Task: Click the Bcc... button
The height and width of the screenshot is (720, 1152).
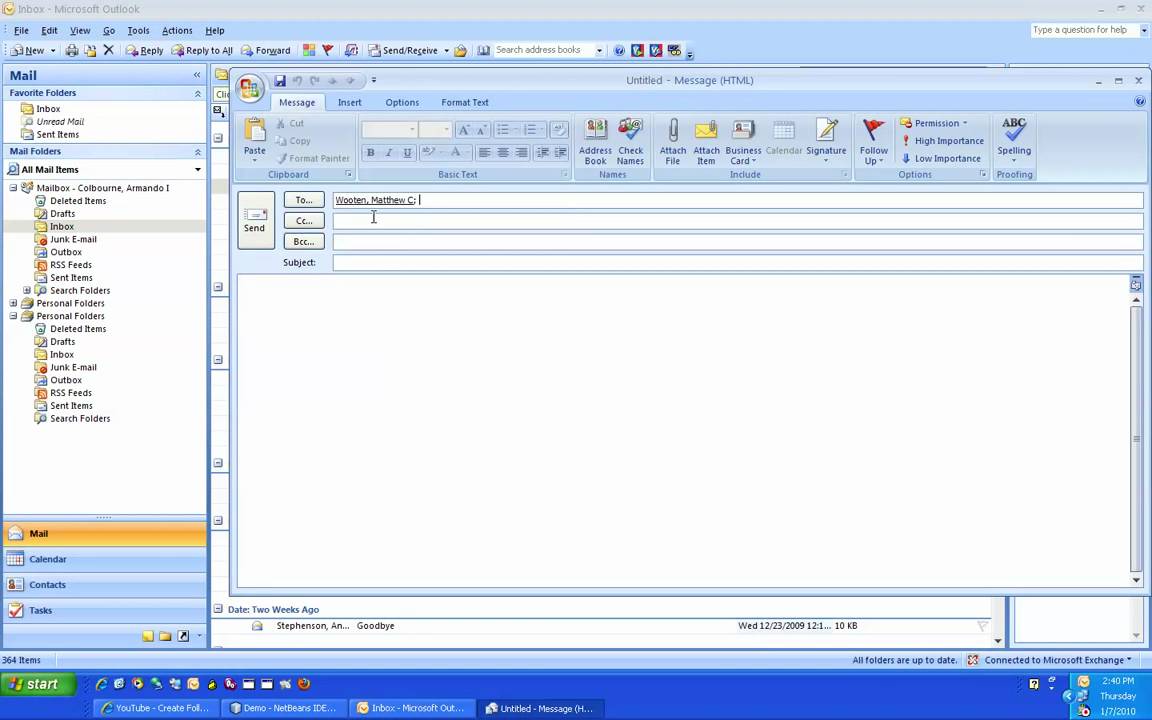Action: tap(304, 241)
